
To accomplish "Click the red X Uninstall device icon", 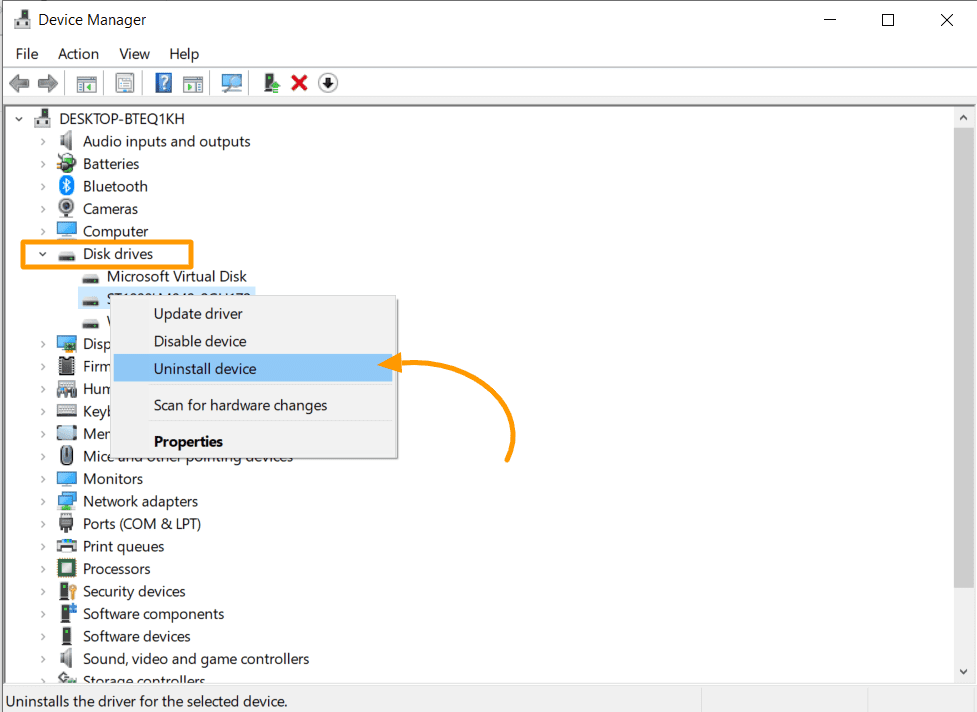I will pos(299,82).
